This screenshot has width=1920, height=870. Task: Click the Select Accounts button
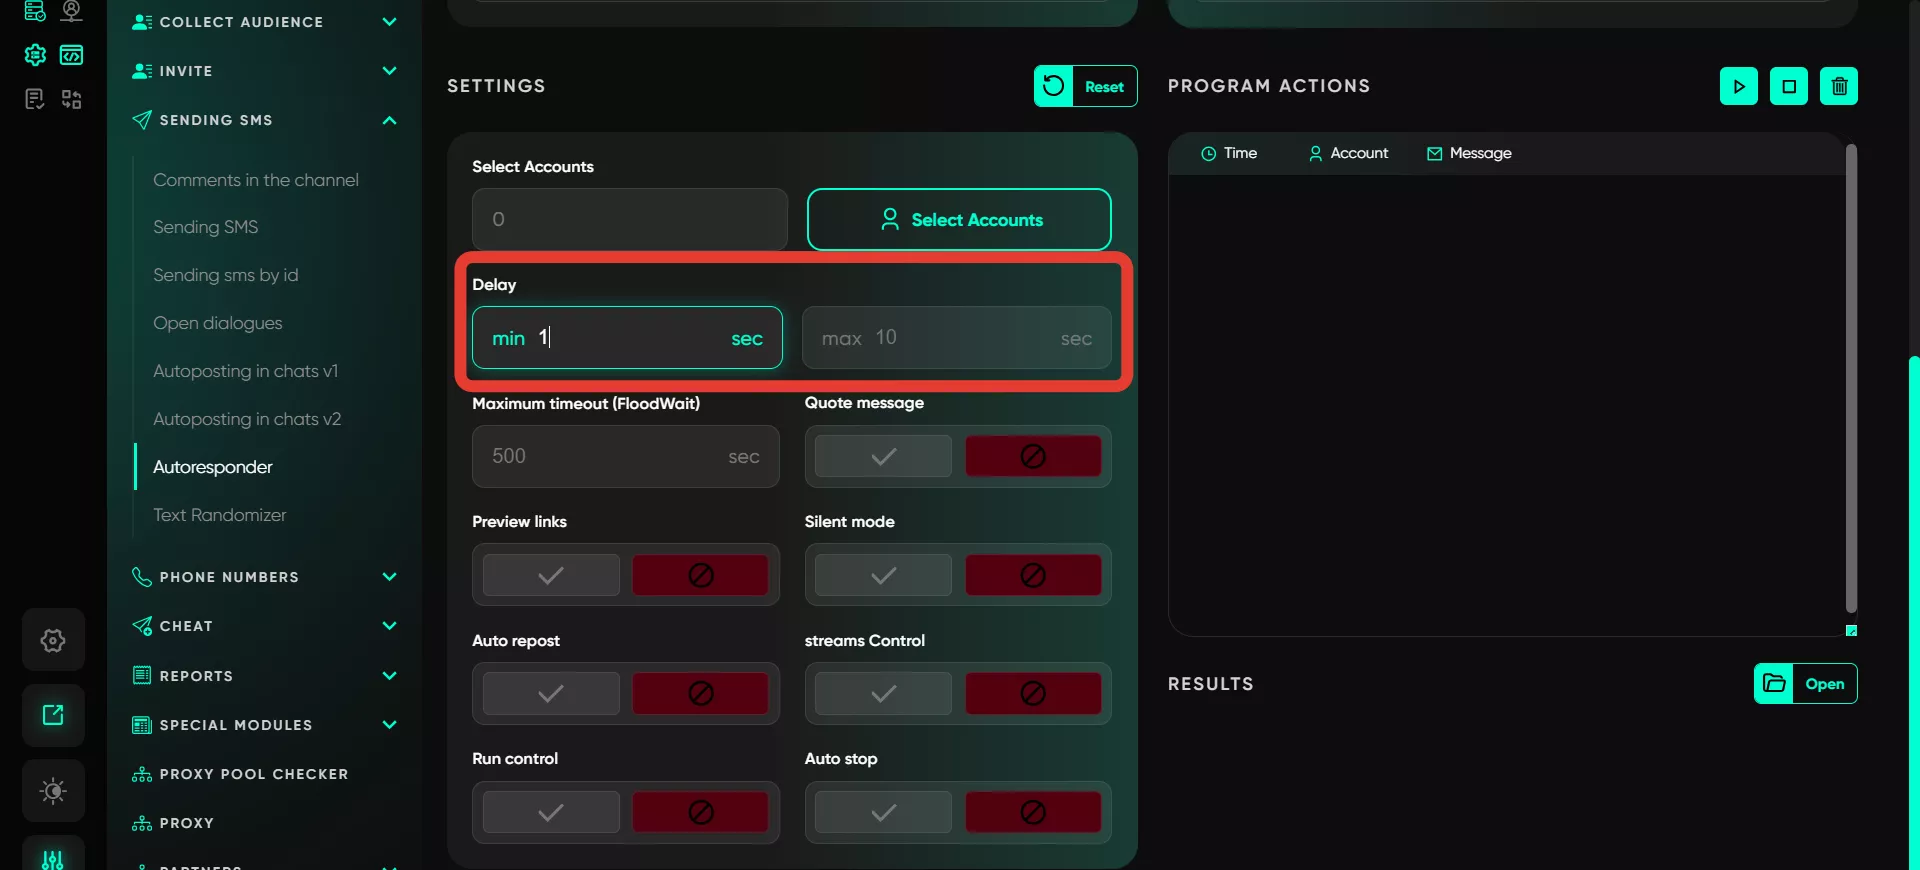click(x=959, y=219)
